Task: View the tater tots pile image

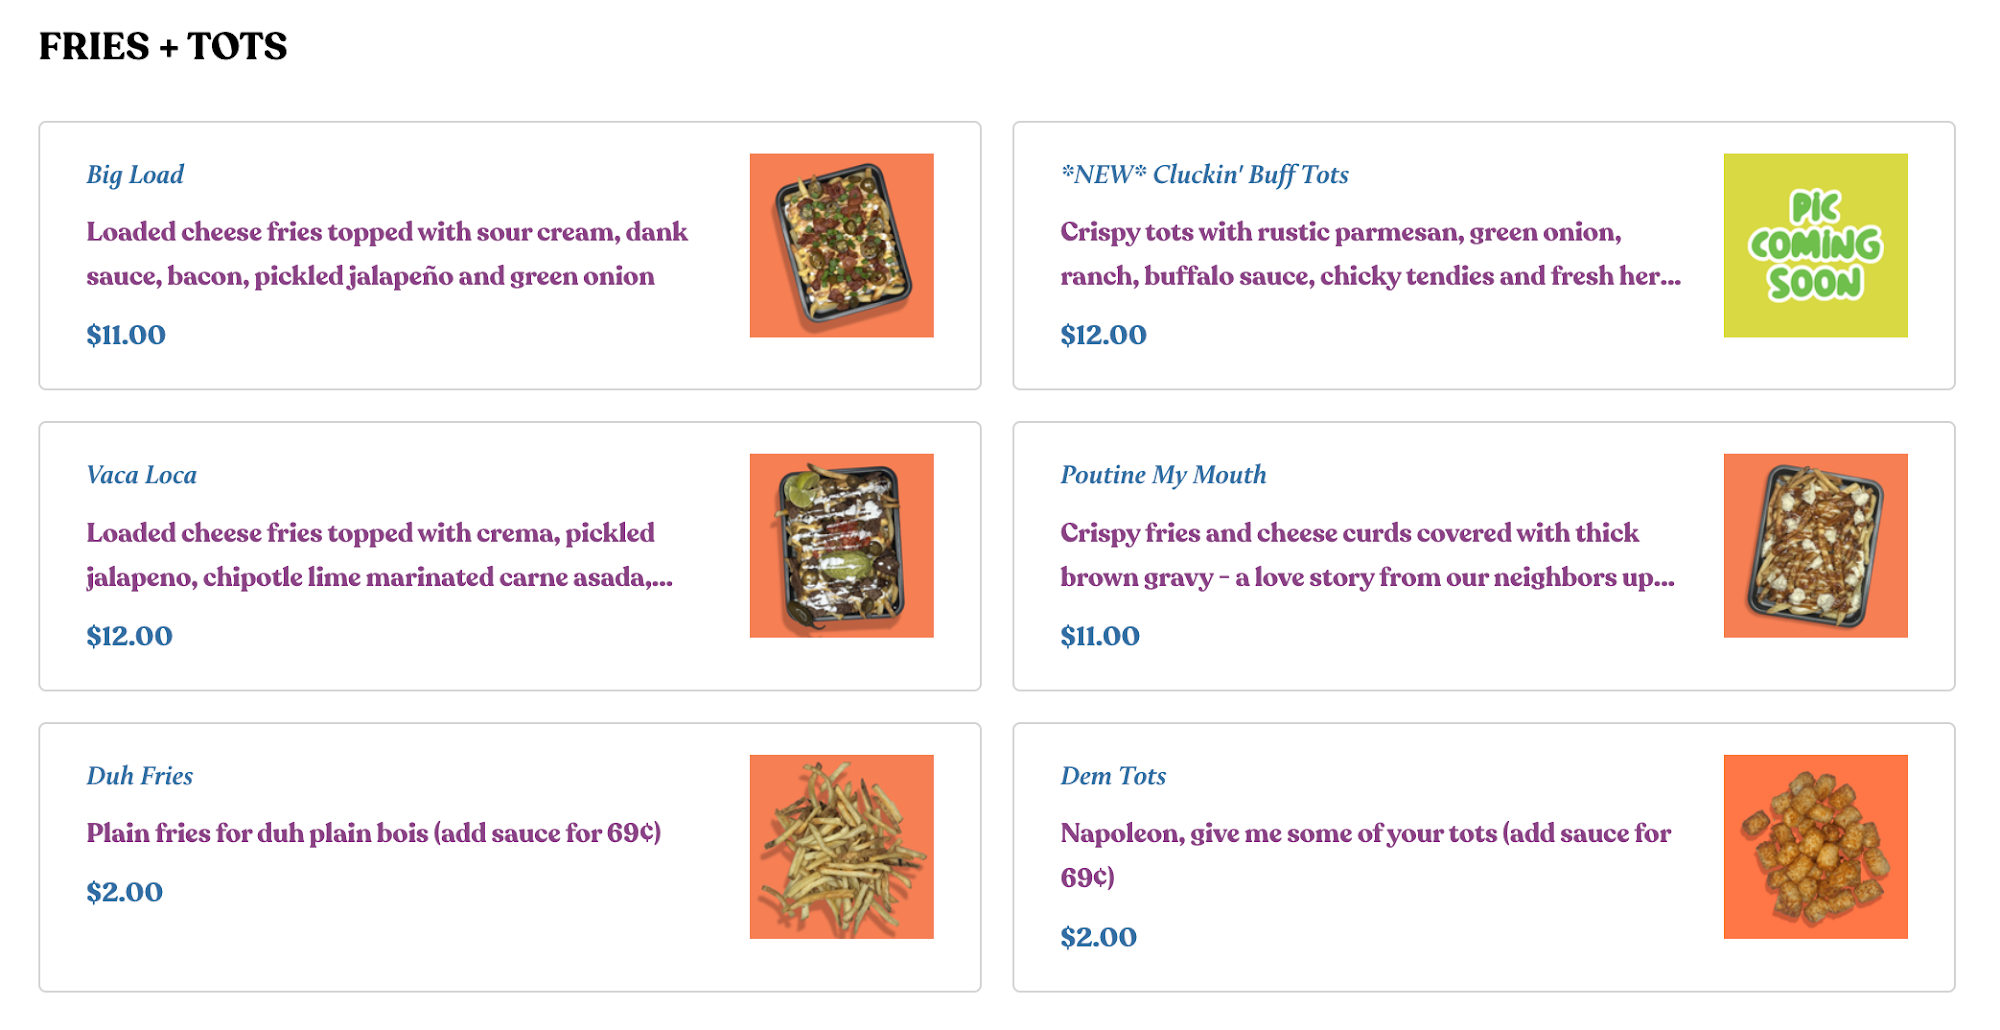Action: pyautogui.click(x=1815, y=847)
